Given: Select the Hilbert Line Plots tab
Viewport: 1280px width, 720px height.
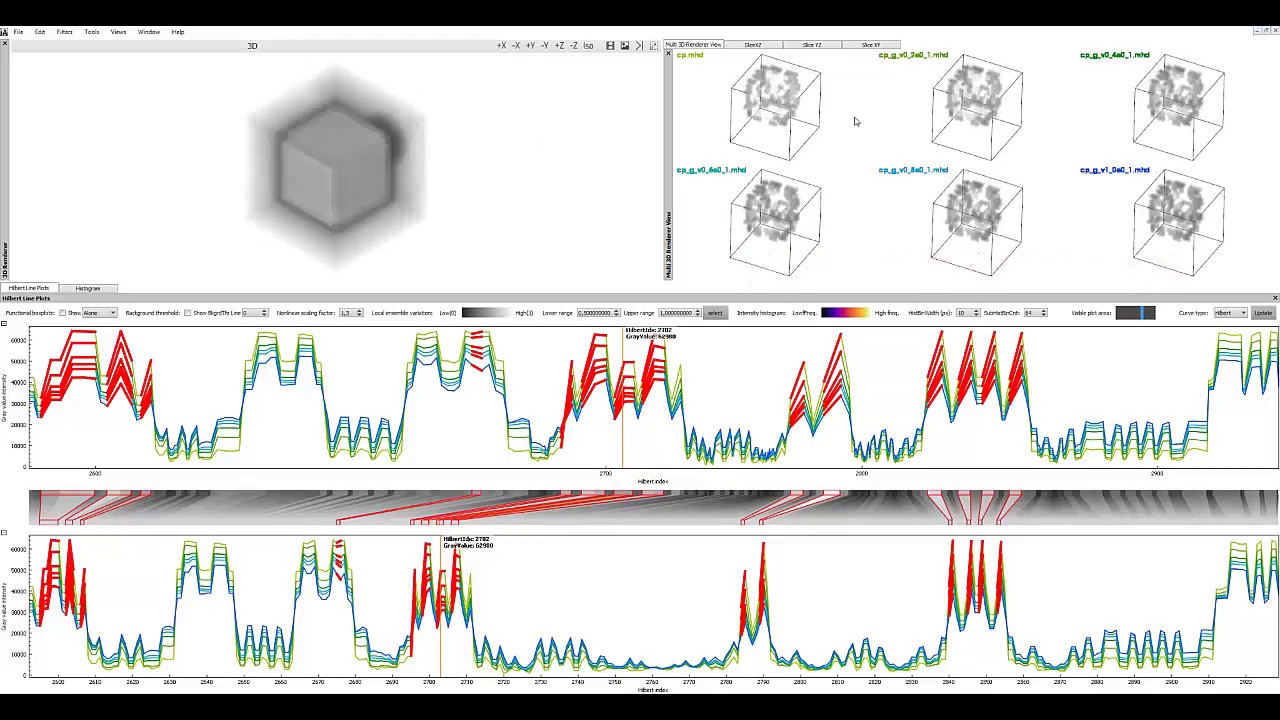Looking at the screenshot, I should pyautogui.click(x=29, y=288).
